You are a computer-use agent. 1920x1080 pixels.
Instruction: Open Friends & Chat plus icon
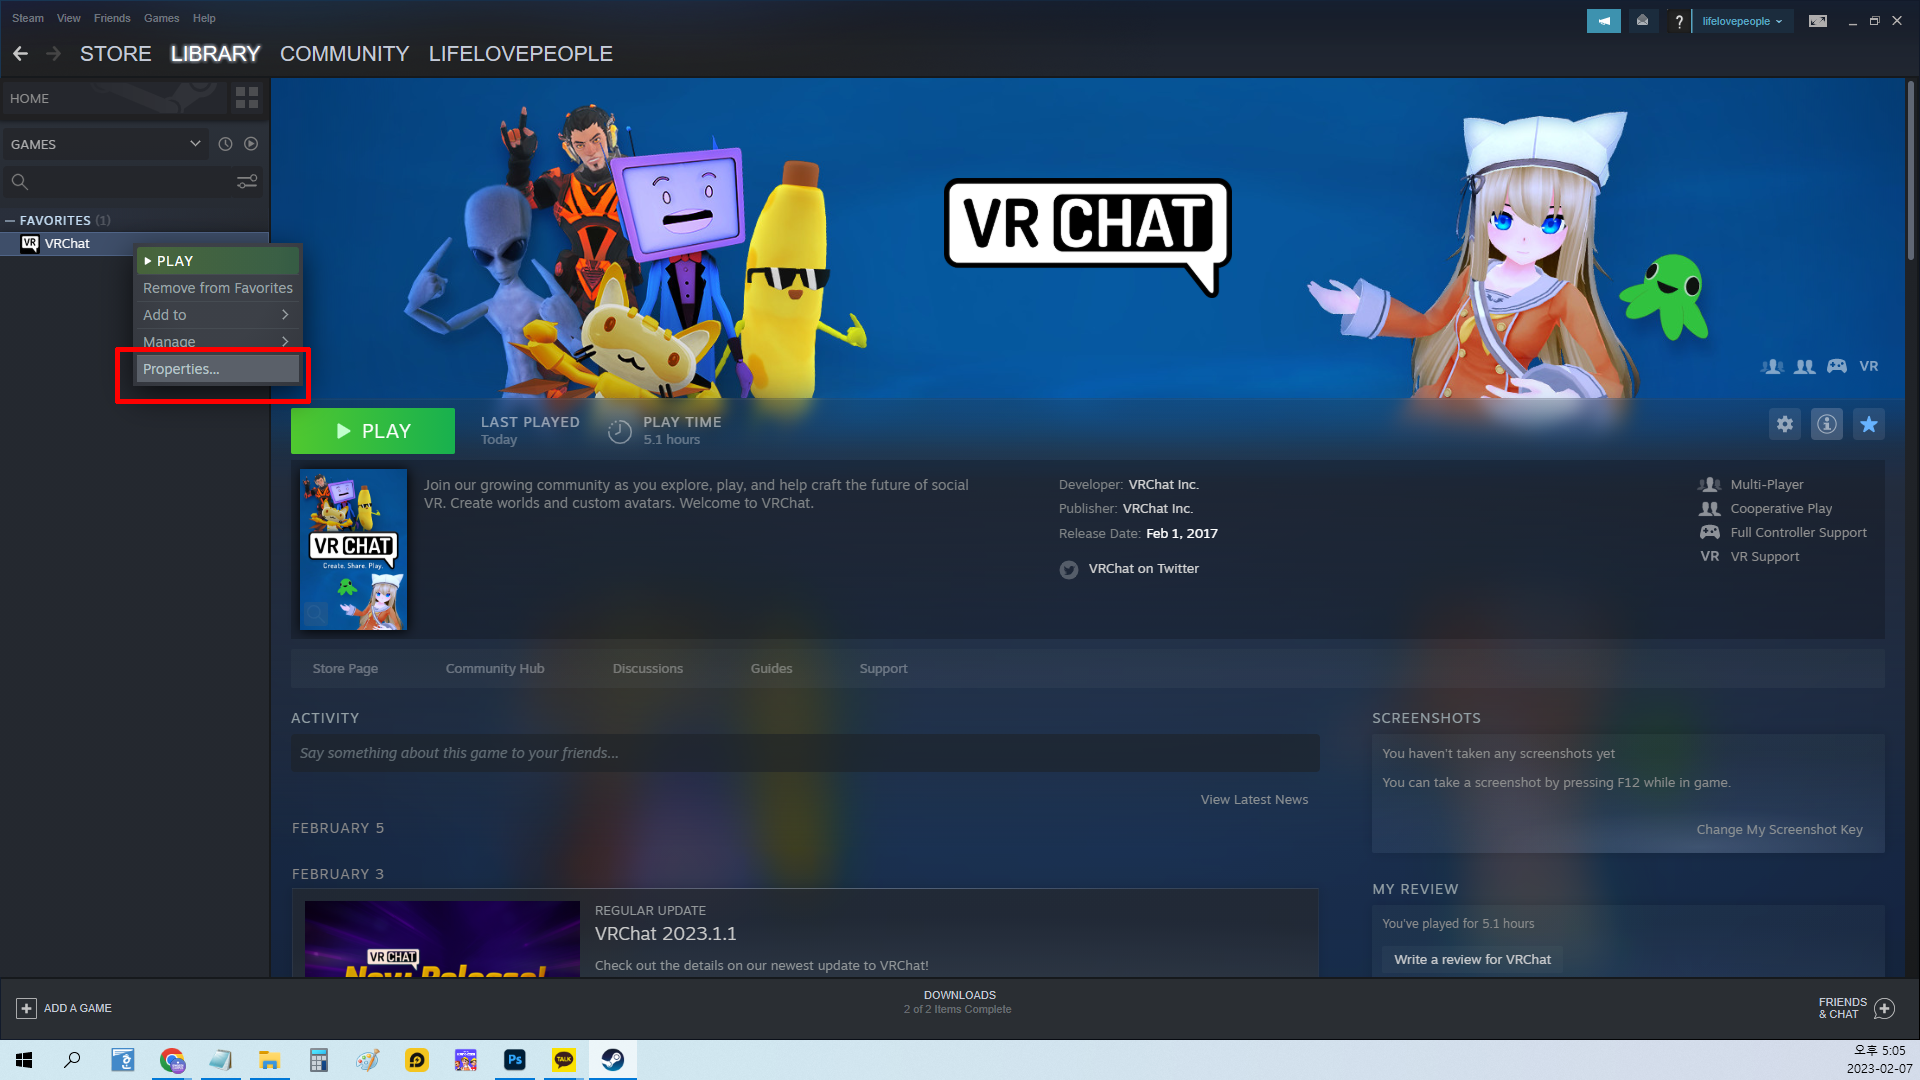(x=1884, y=1008)
